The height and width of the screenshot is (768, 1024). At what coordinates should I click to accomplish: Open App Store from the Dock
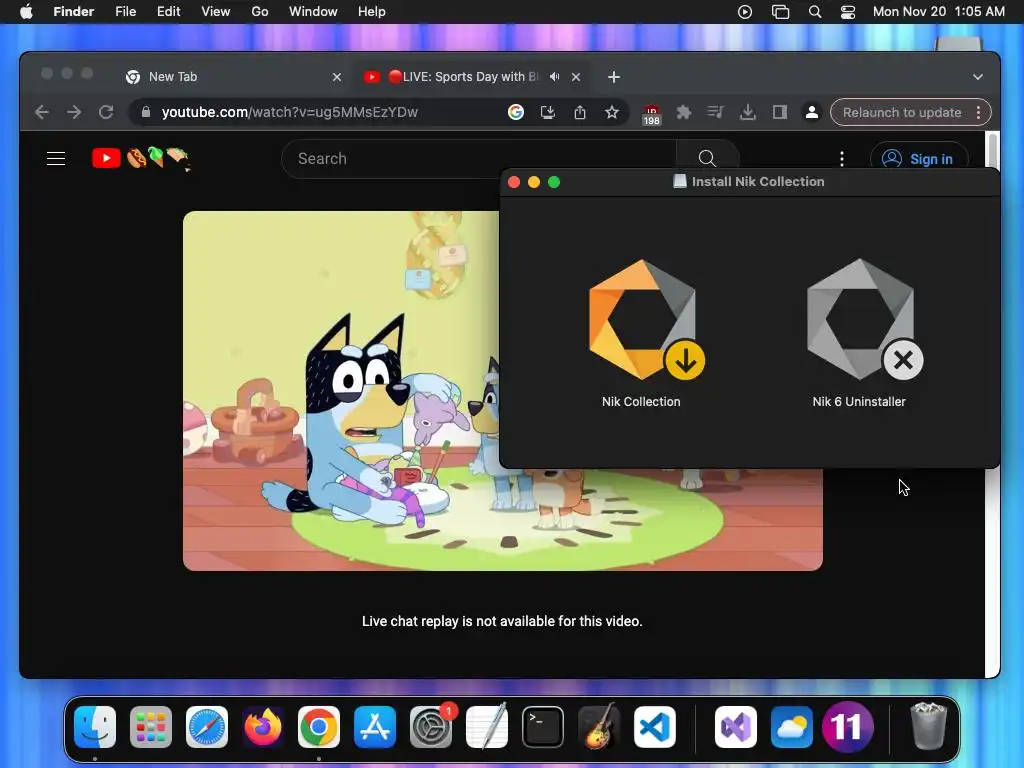click(x=375, y=727)
